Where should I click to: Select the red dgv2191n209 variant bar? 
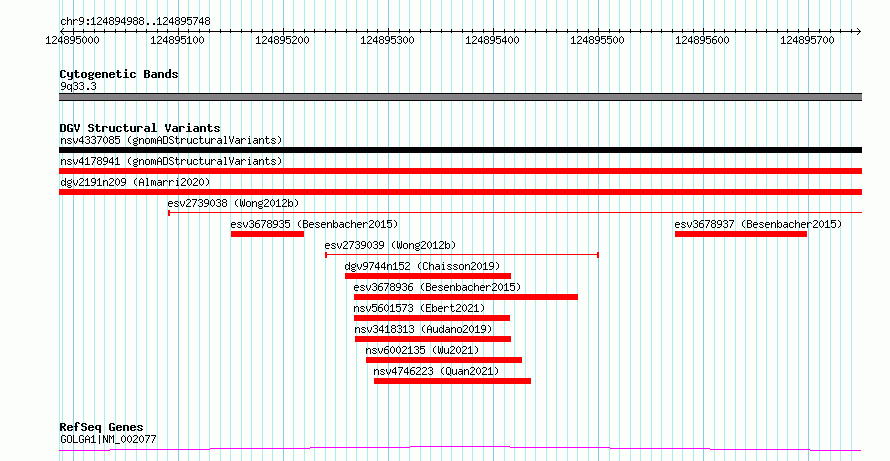point(460,192)
